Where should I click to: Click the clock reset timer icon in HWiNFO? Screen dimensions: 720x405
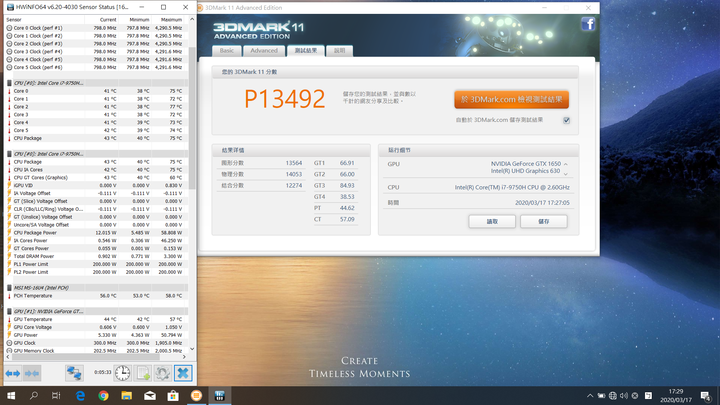click(x=122, y=373)
